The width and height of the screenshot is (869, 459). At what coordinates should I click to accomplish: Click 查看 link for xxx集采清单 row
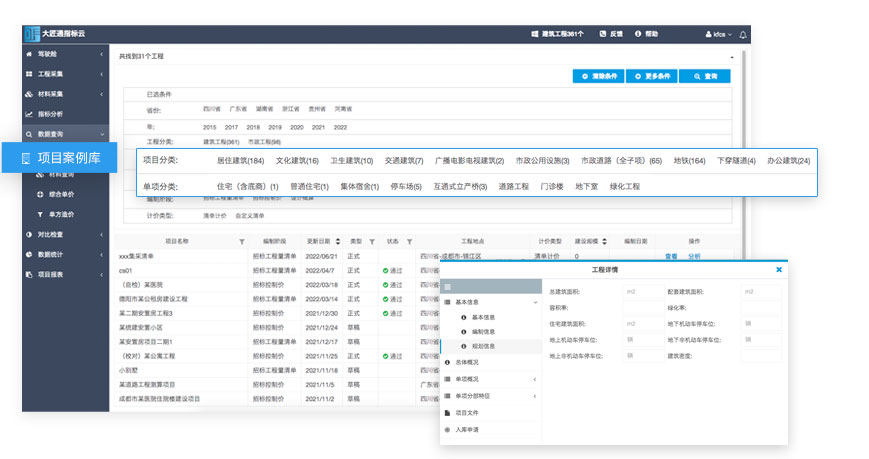click(x=671, y=256)
